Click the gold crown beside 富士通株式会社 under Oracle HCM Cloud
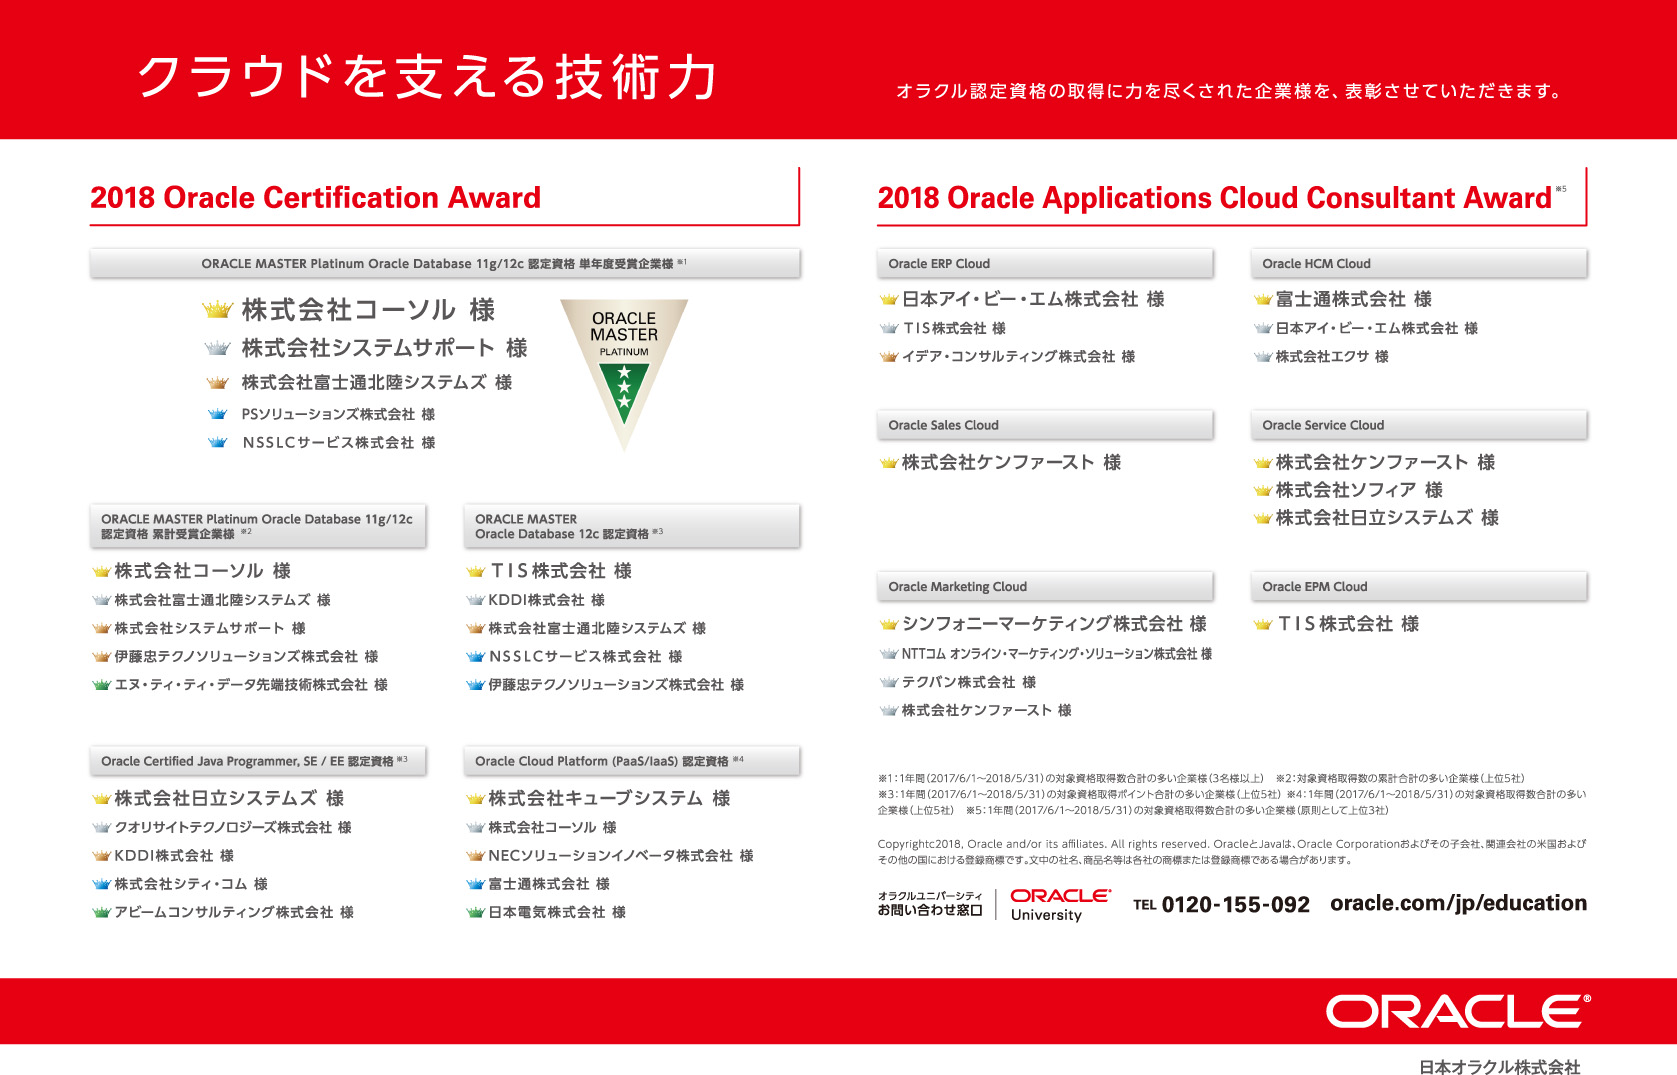The width and height of the screenshot is (1677, 1075). click(x=1263, y=299)
